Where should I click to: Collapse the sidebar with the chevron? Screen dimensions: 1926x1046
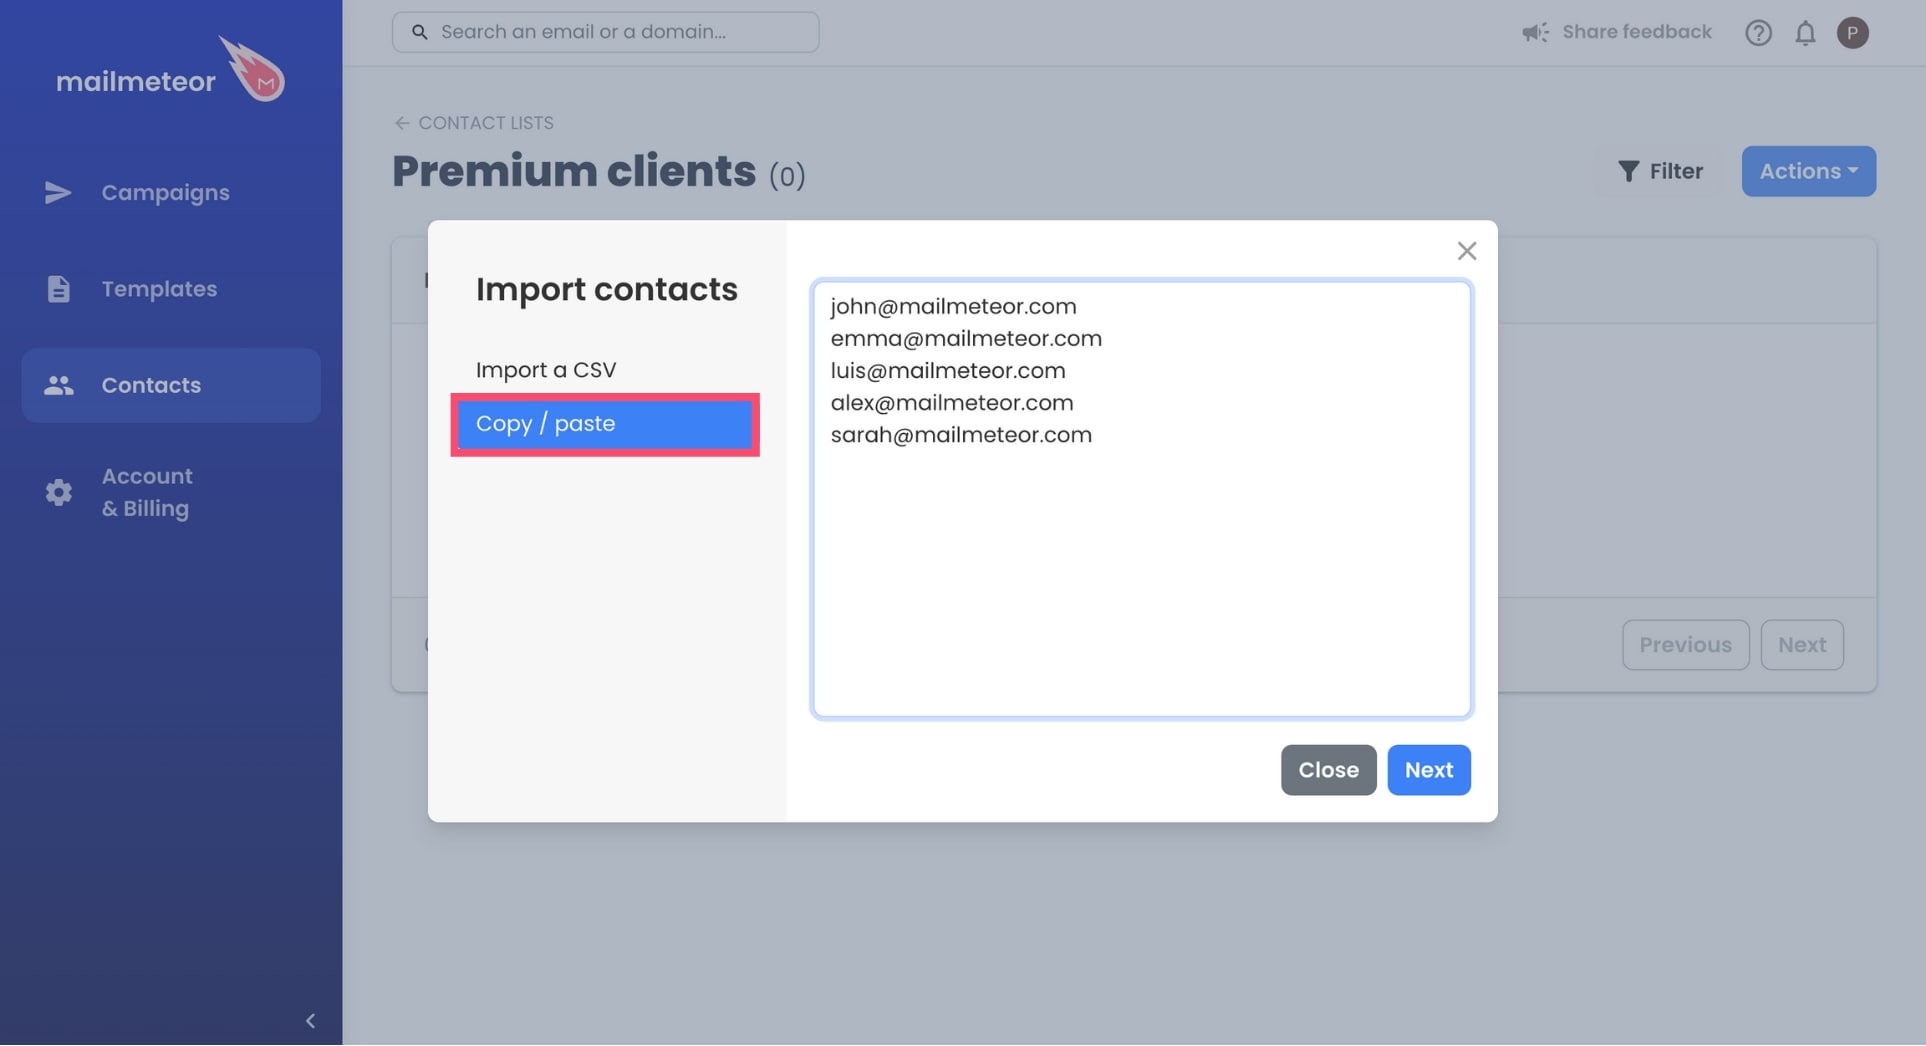[x=310, y=1020]
